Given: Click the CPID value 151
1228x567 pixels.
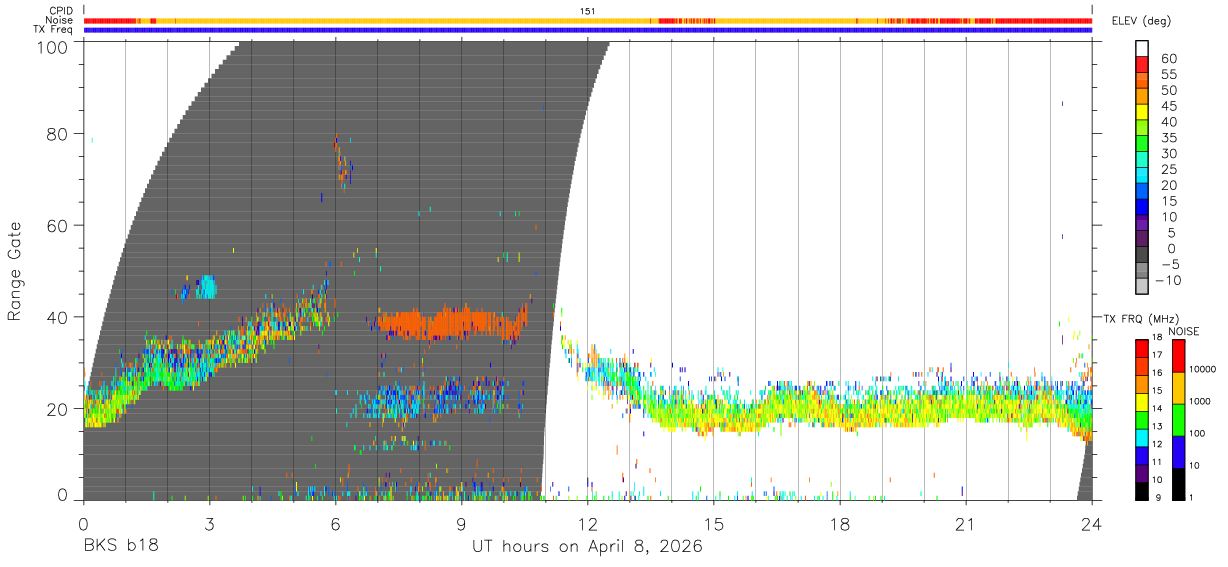Looking at the screenshot, I should pos(588,11).
